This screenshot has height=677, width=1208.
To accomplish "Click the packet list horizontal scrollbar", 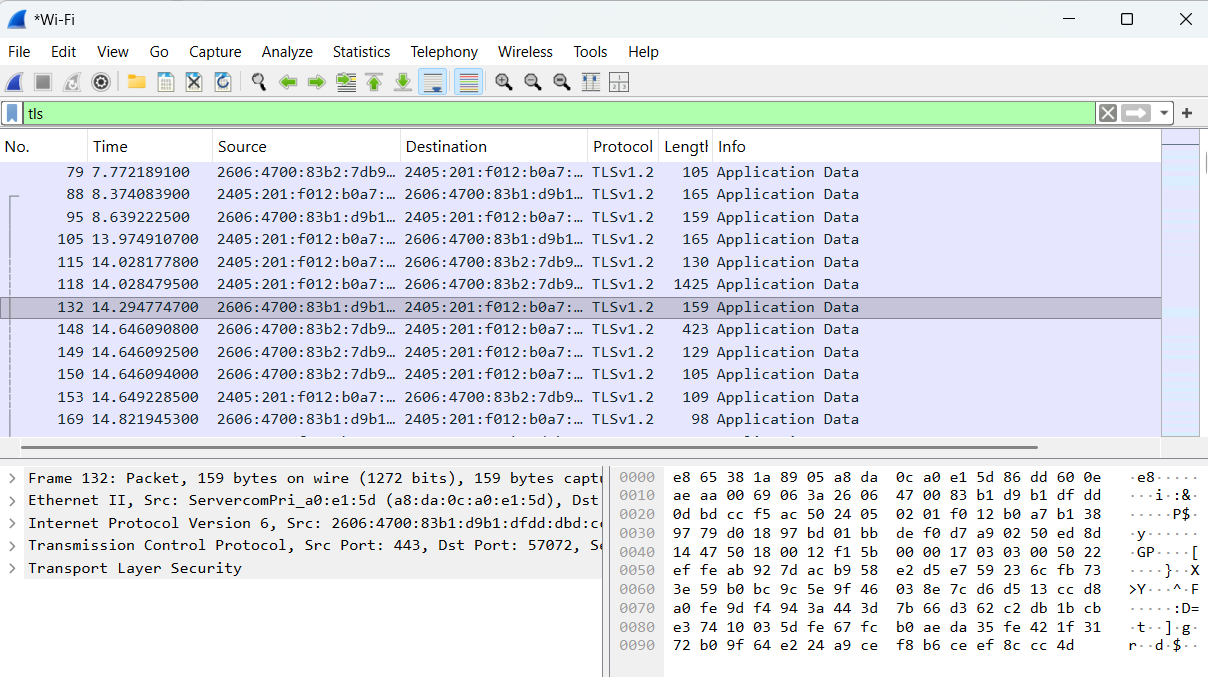I will pyautogui.click(x=529, y=447).
